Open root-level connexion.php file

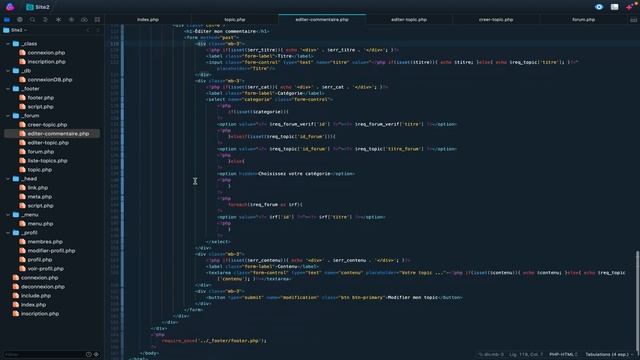point(36,278)
